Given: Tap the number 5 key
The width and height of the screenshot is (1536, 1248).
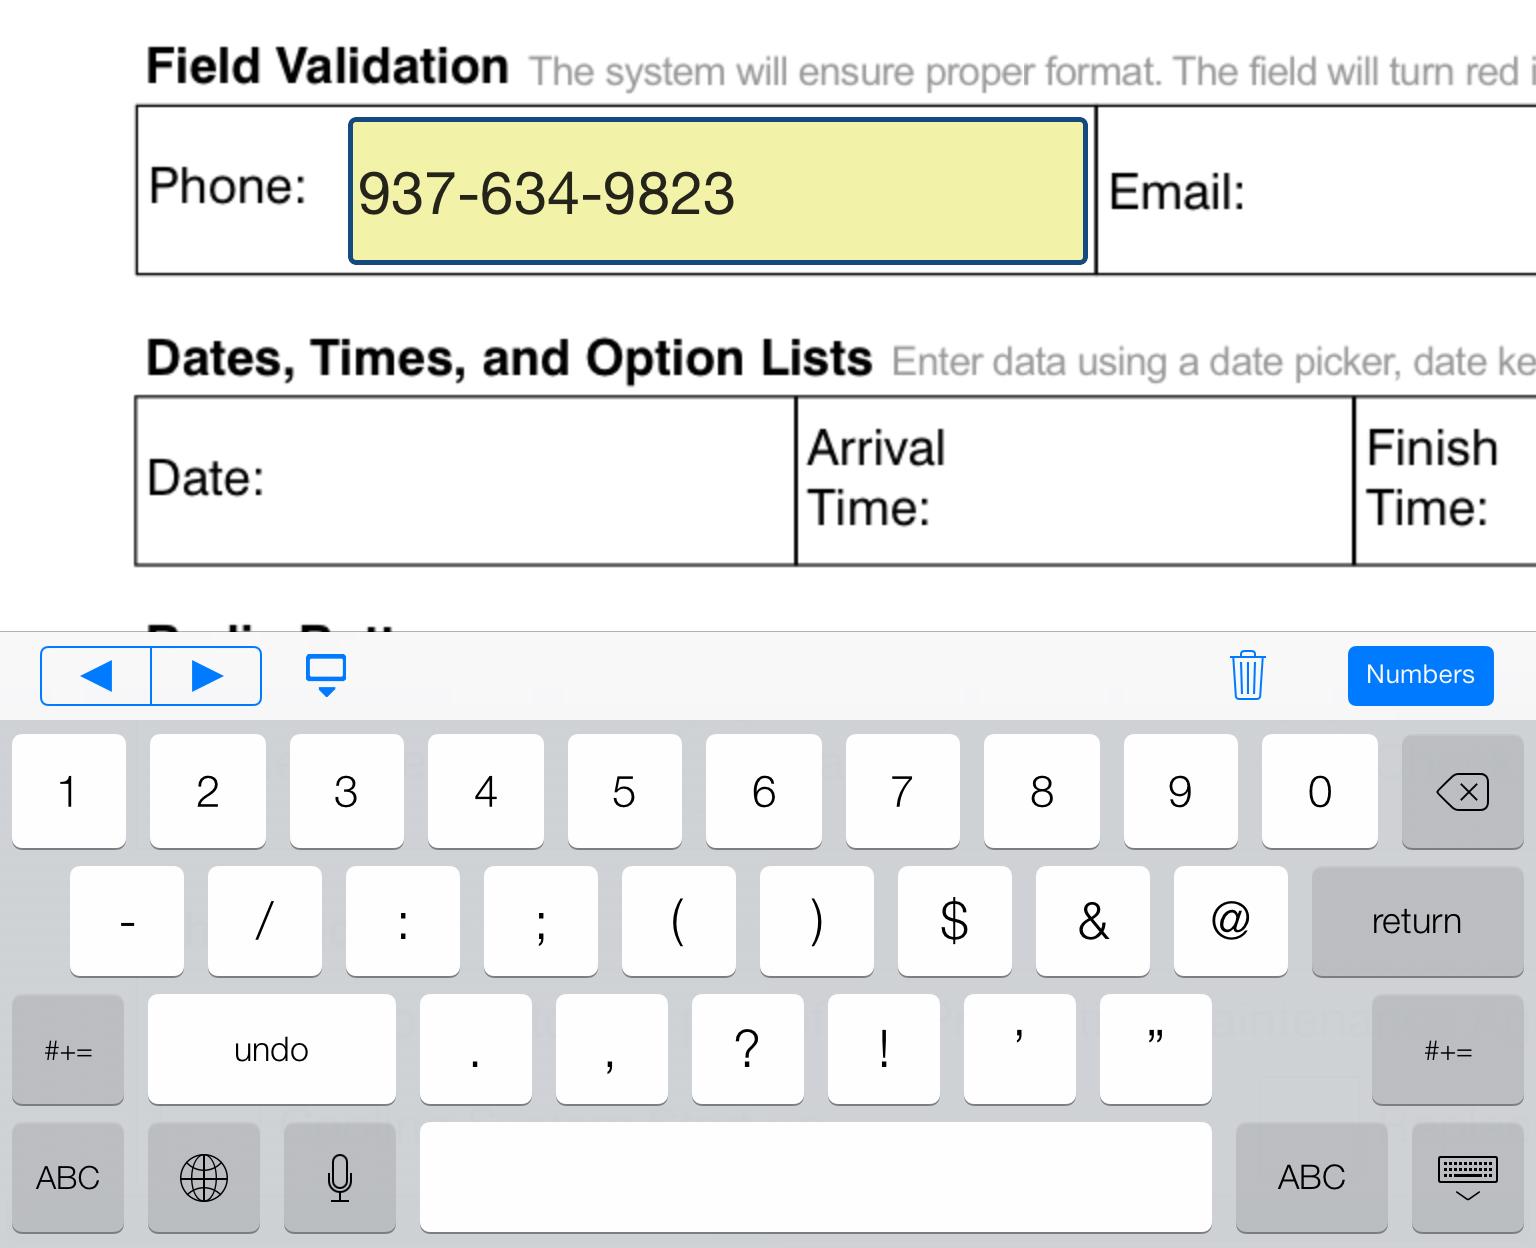Looking at the screenshot, I should [624, 792].
